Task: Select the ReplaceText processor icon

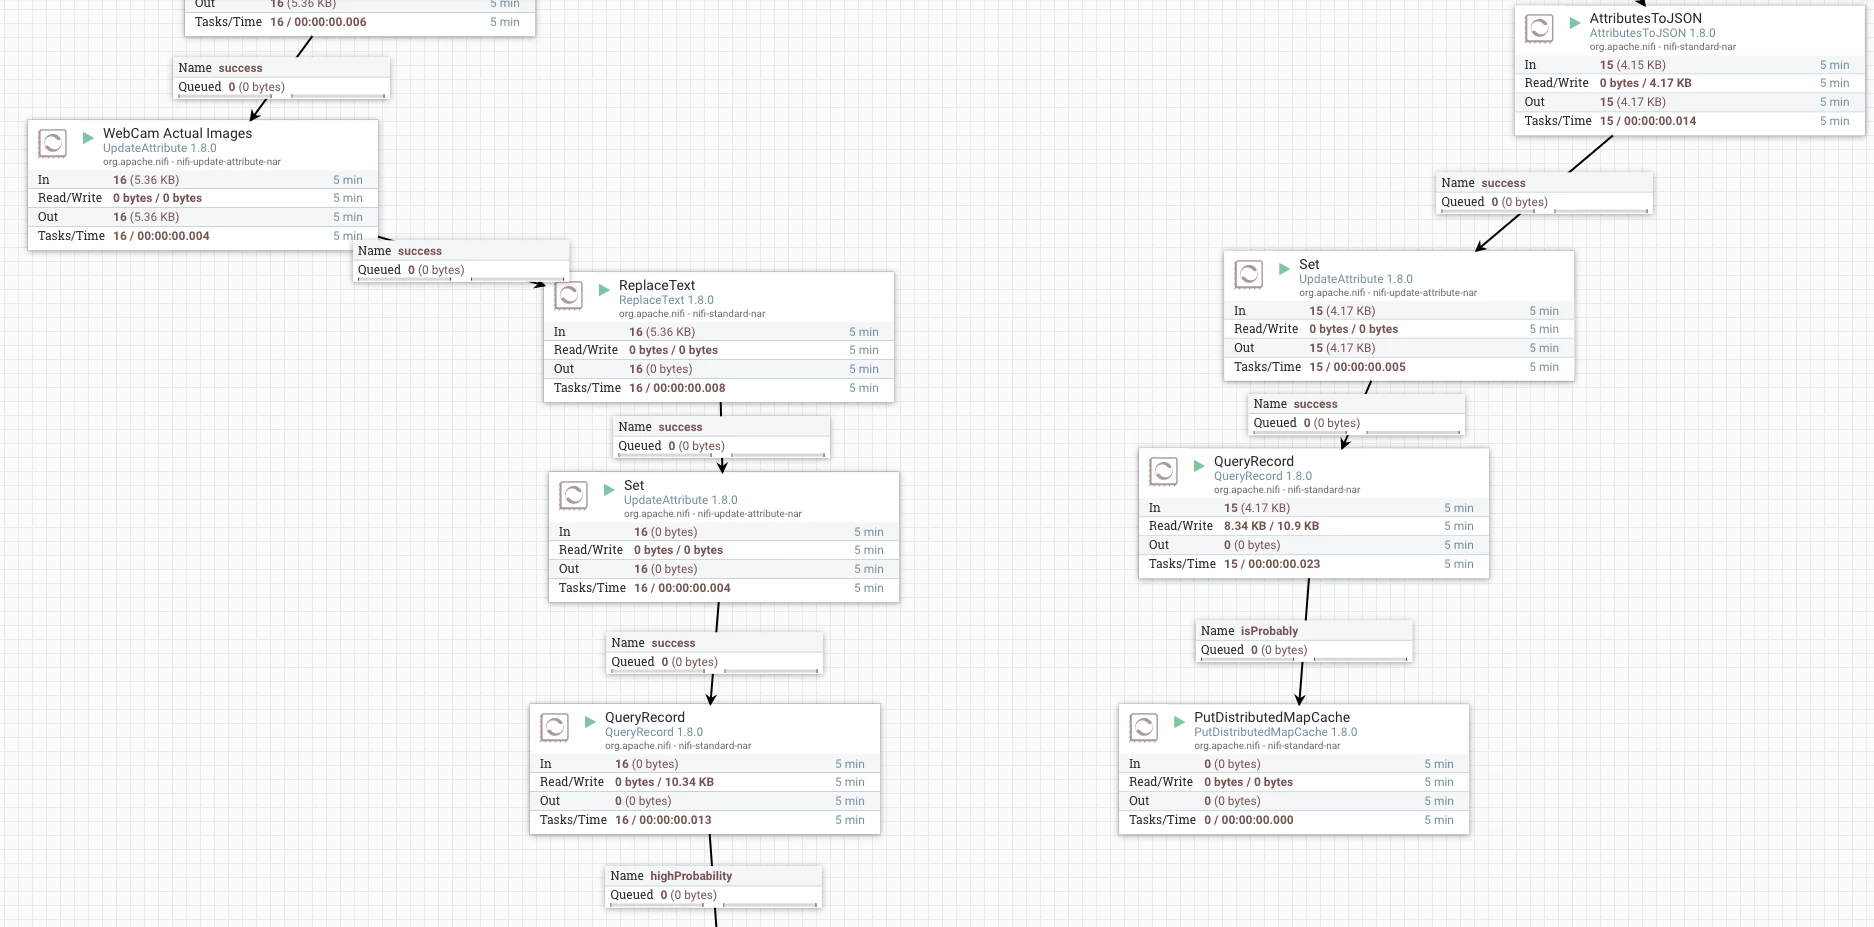Action: click(x=569, y=295)
